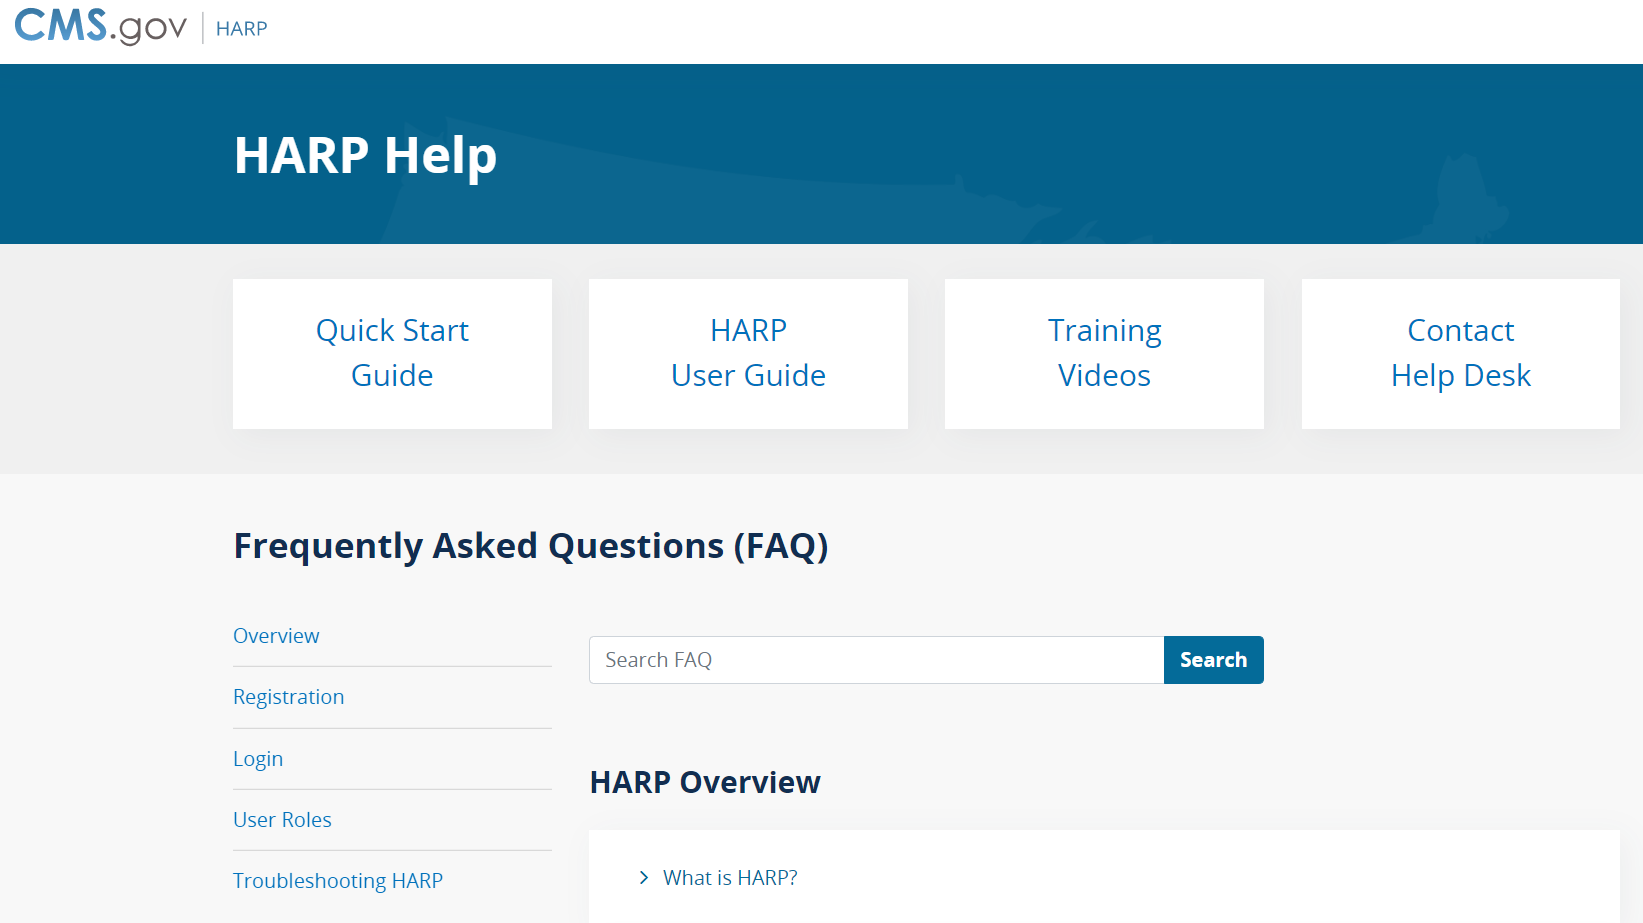Open Troubleshooting HARP in the sidebar
The height and width of the screenshot is (923, 1643).
[338, 881]
